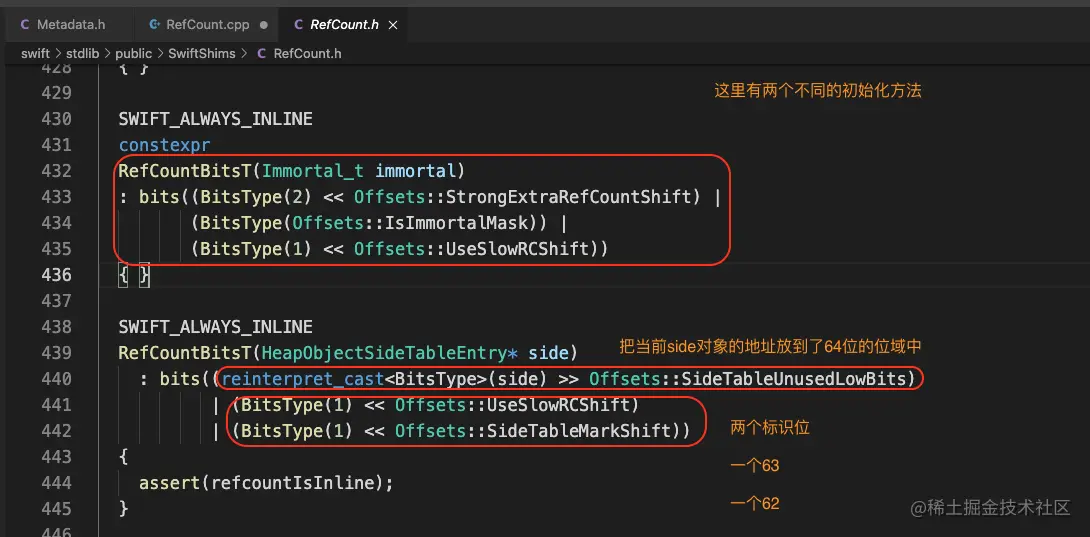
Task: Click line number 436 in gutter
Action: pos(54,275)
